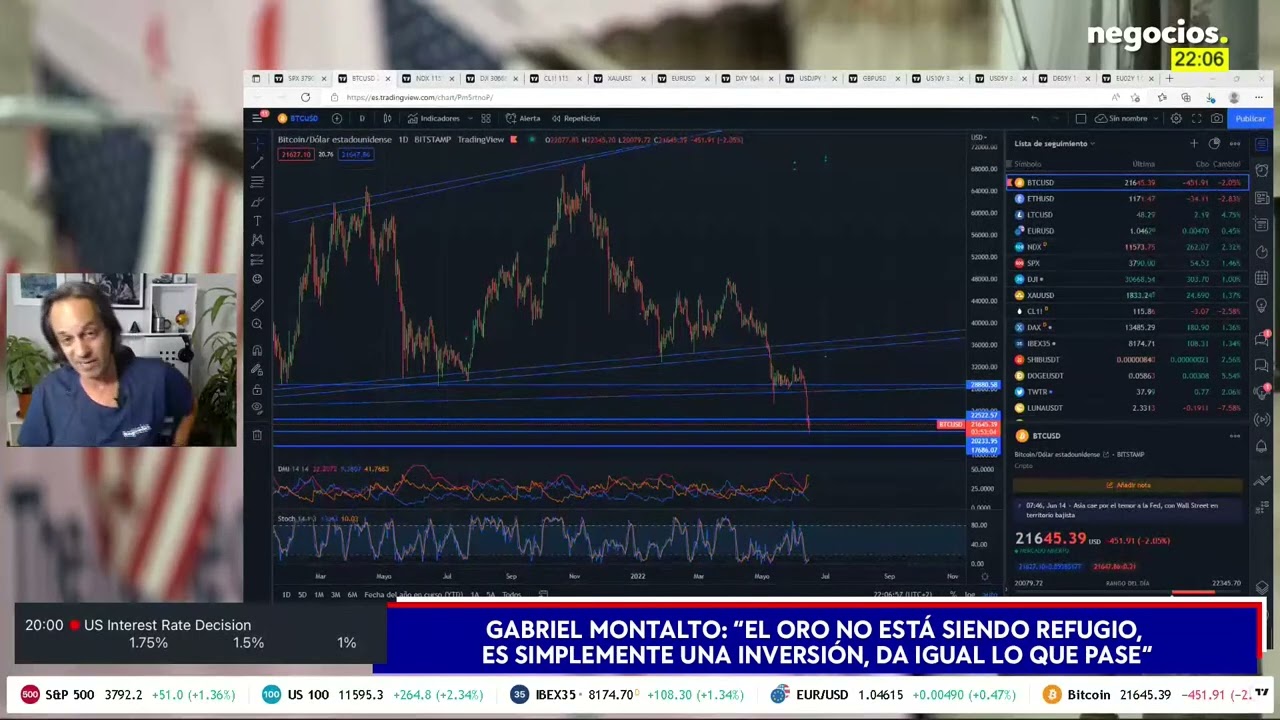Select XAUUSD row in watchlist
Image resolution: width=1280 pixels, height=720 pixels.
click(x=1128, y=295)
